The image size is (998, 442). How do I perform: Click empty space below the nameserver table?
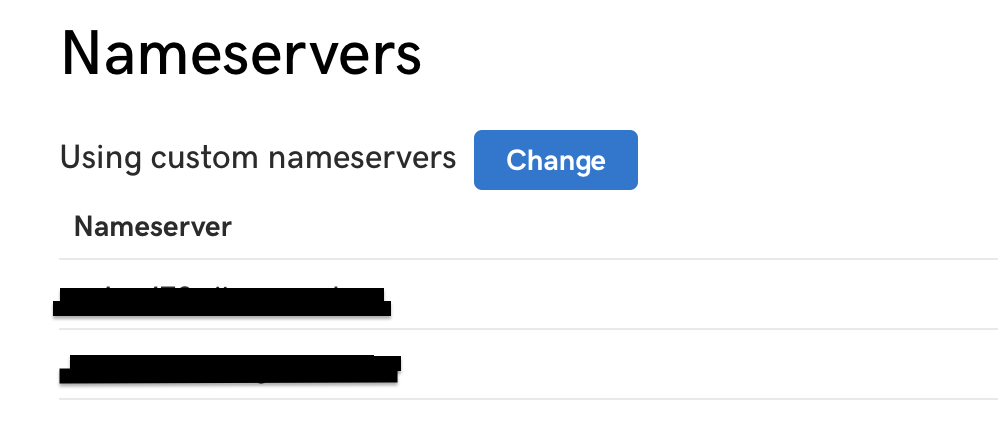coord(528,422)
